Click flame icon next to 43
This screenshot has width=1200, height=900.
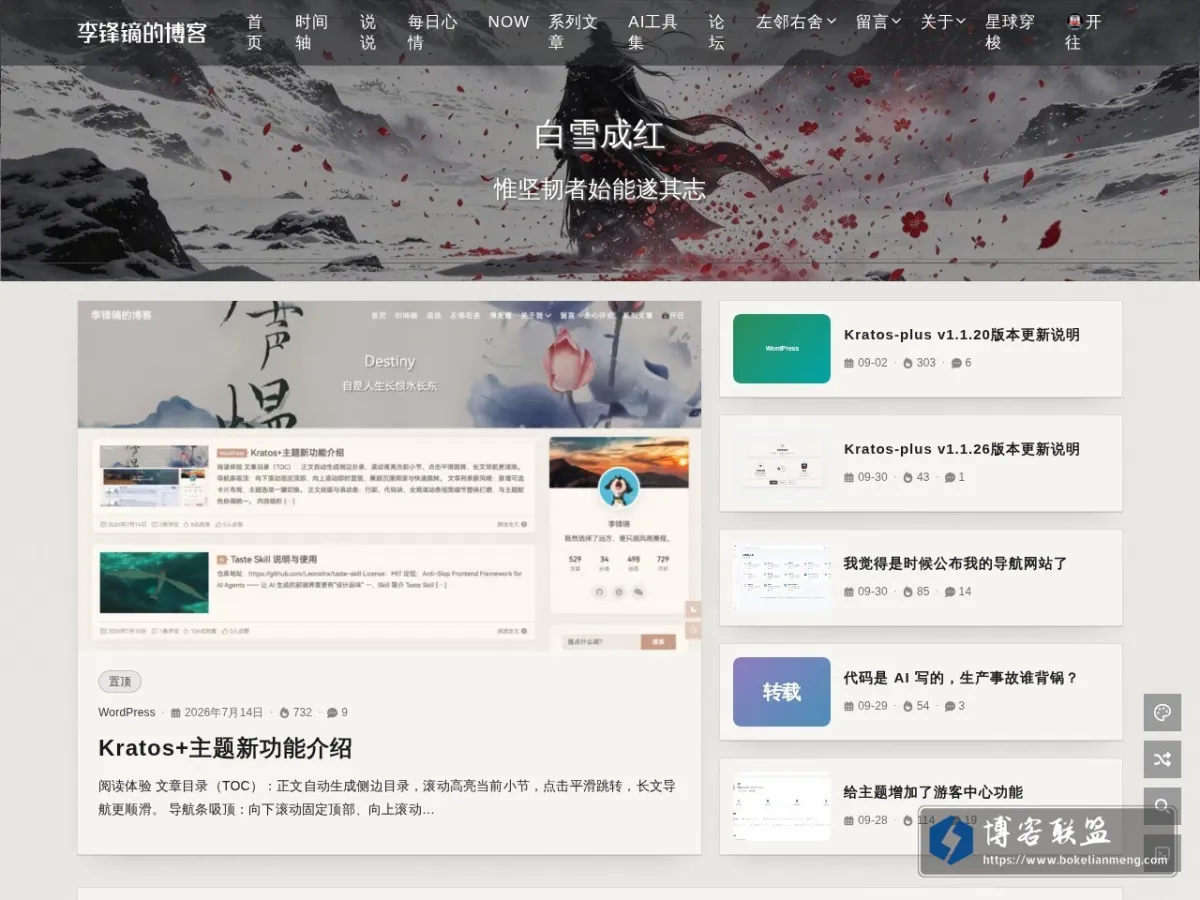coord(908,477)
